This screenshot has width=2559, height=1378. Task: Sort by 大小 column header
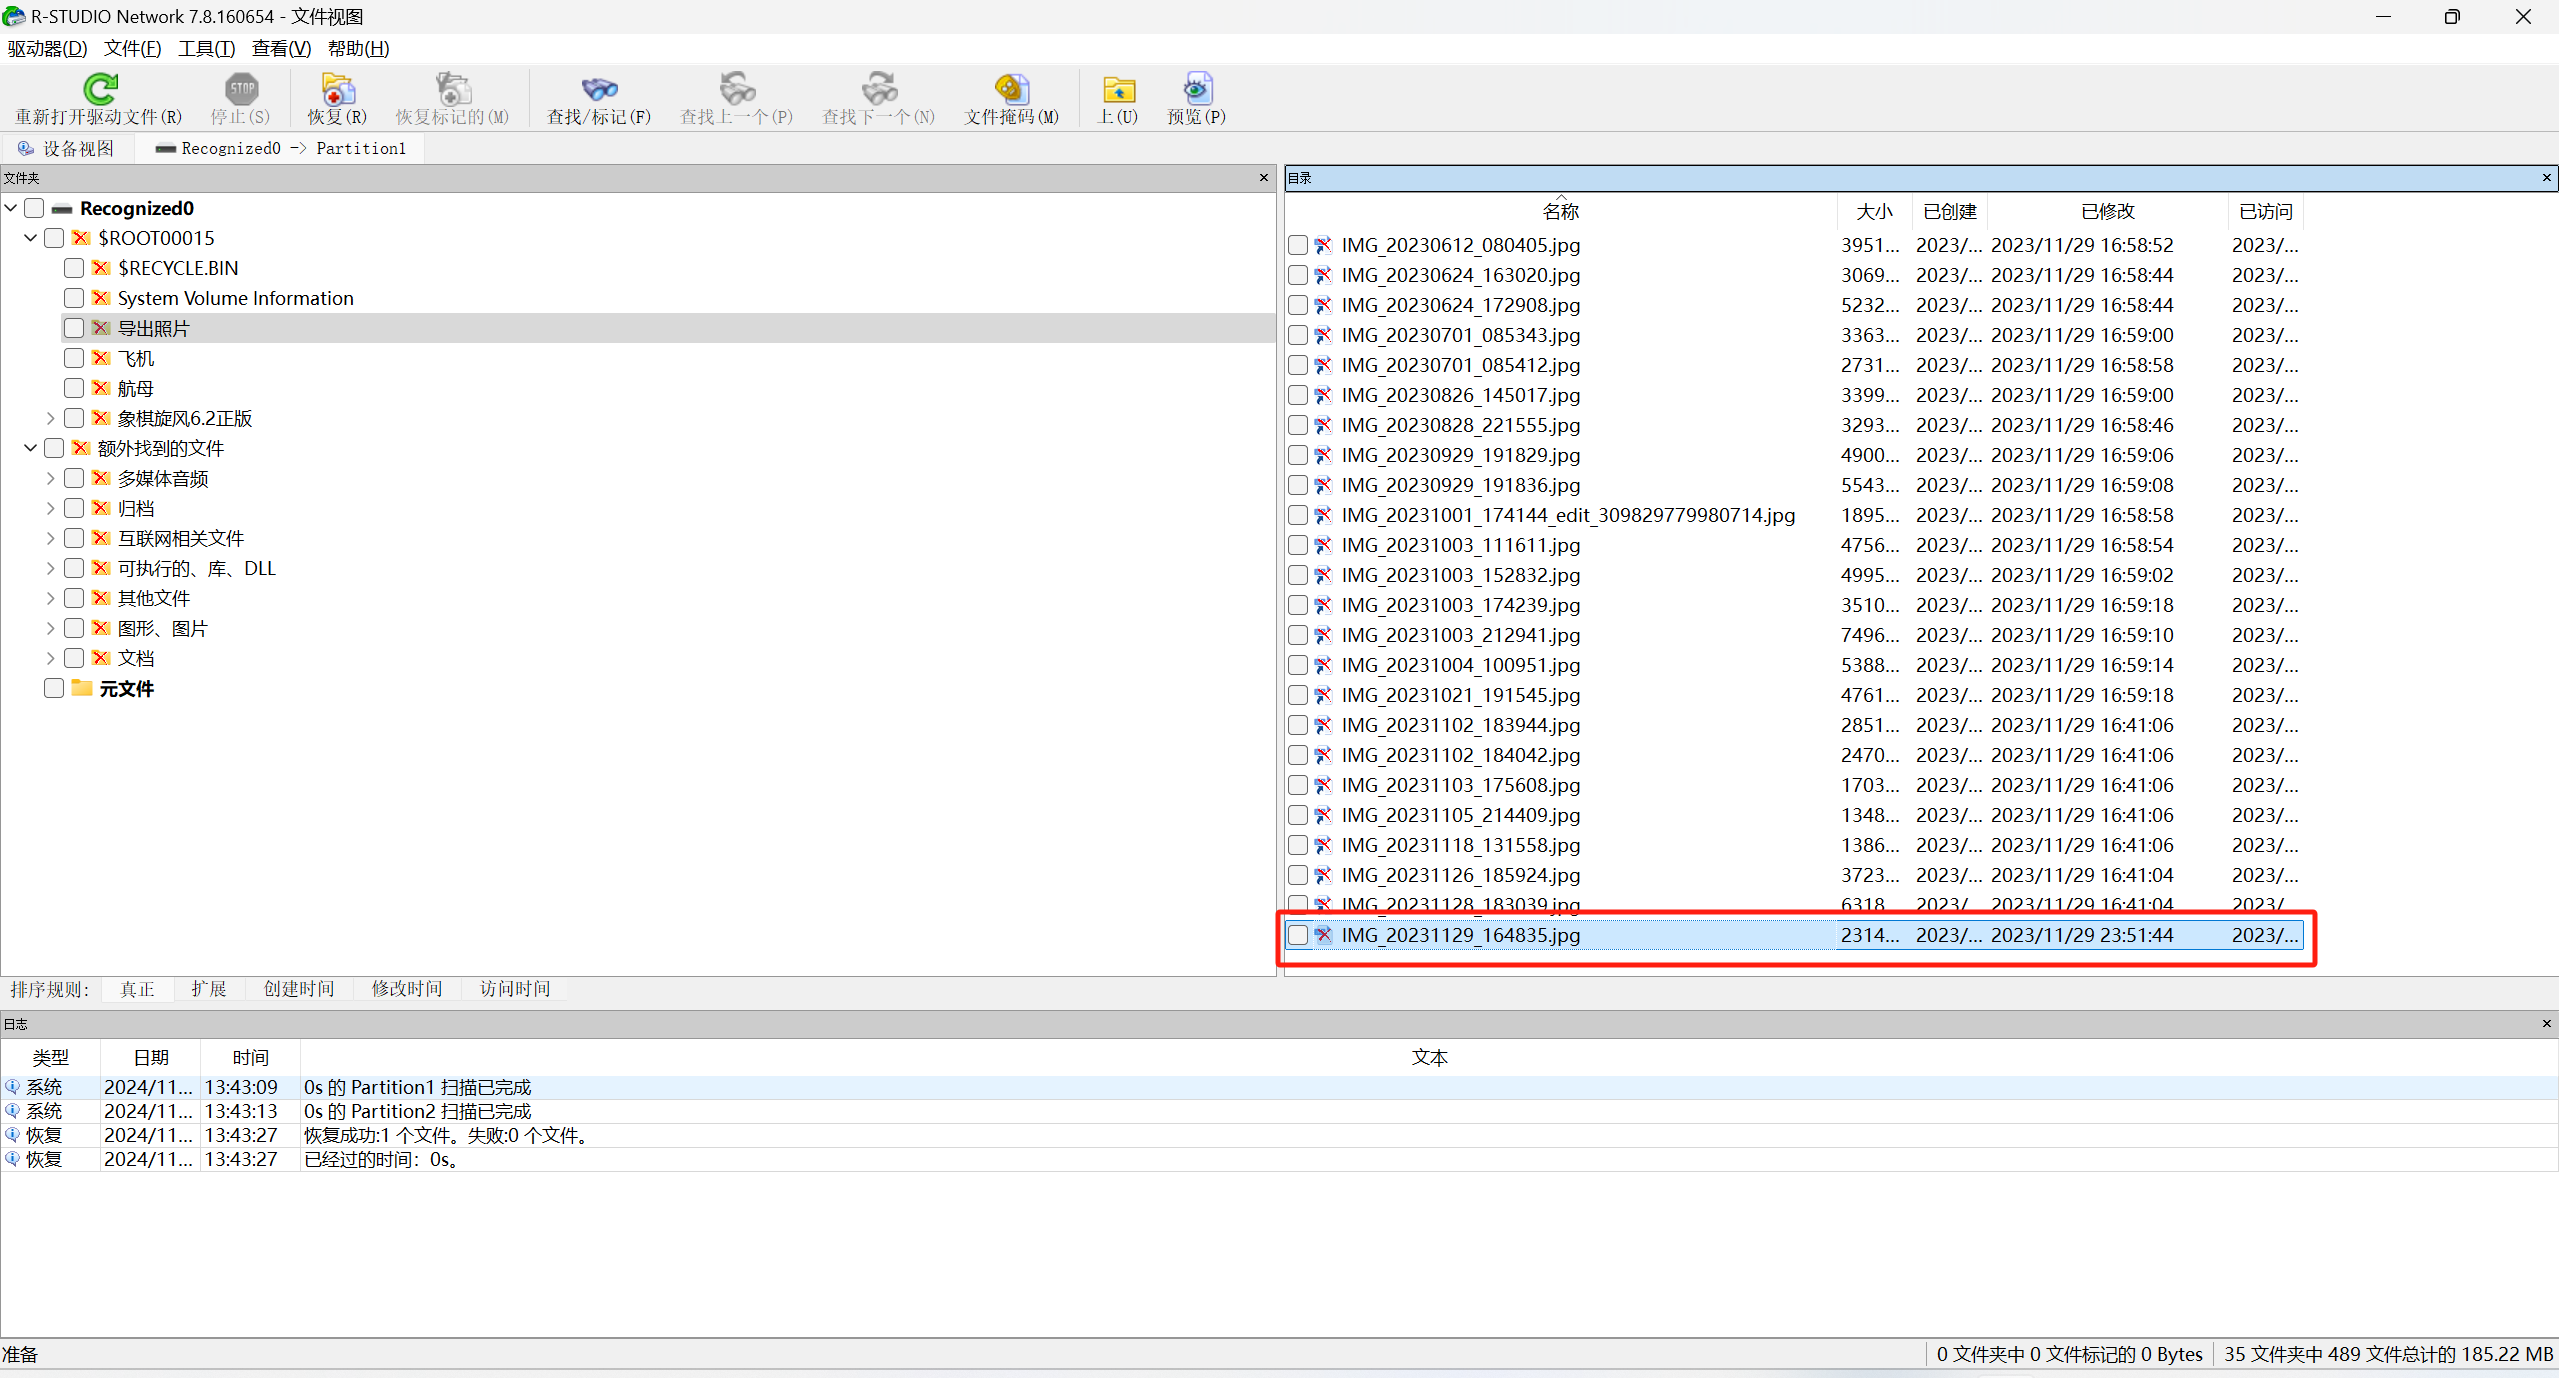[1874, 211]
